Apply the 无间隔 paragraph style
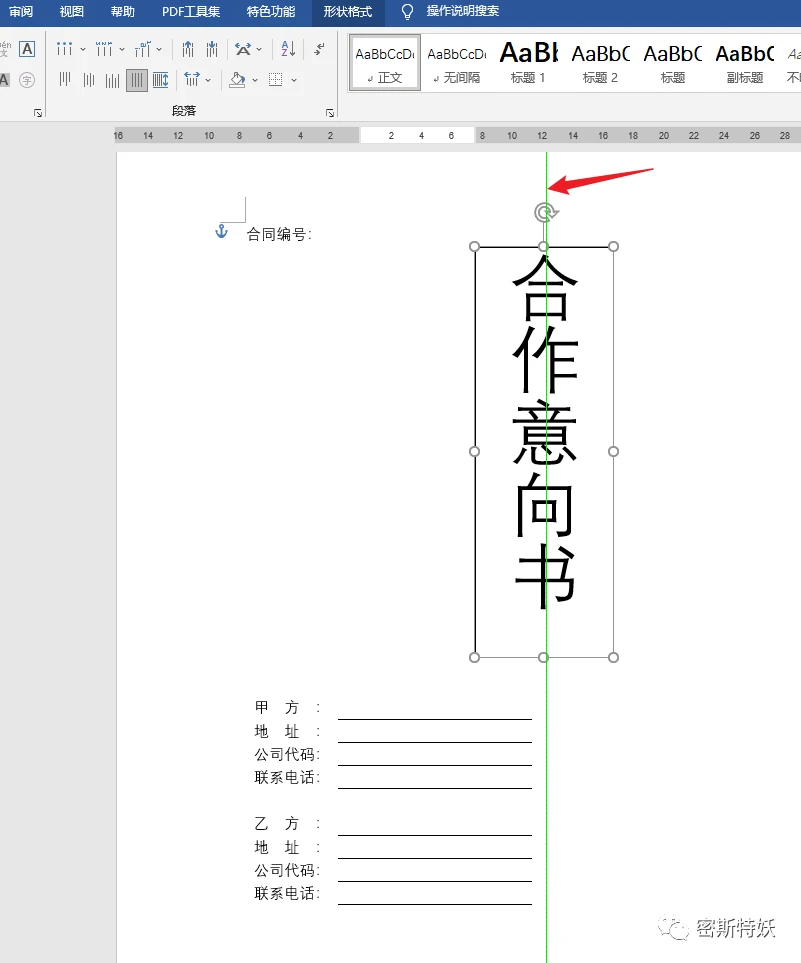 point(456,62)
